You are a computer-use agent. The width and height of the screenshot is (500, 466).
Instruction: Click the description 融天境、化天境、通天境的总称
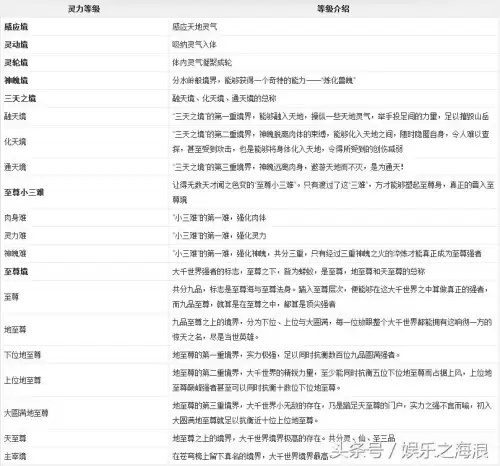[x=224, y=98]
